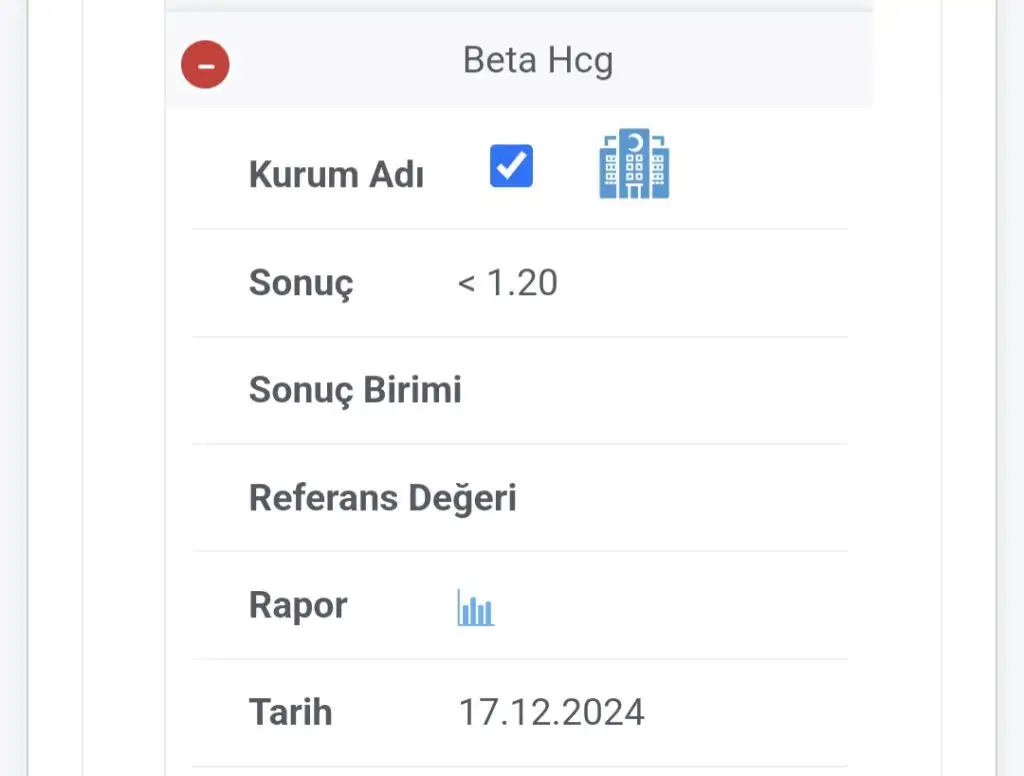This screenshot has height=776, width=1024.
Task: Click the Sonuç label
Action: (x=301, y=284)
